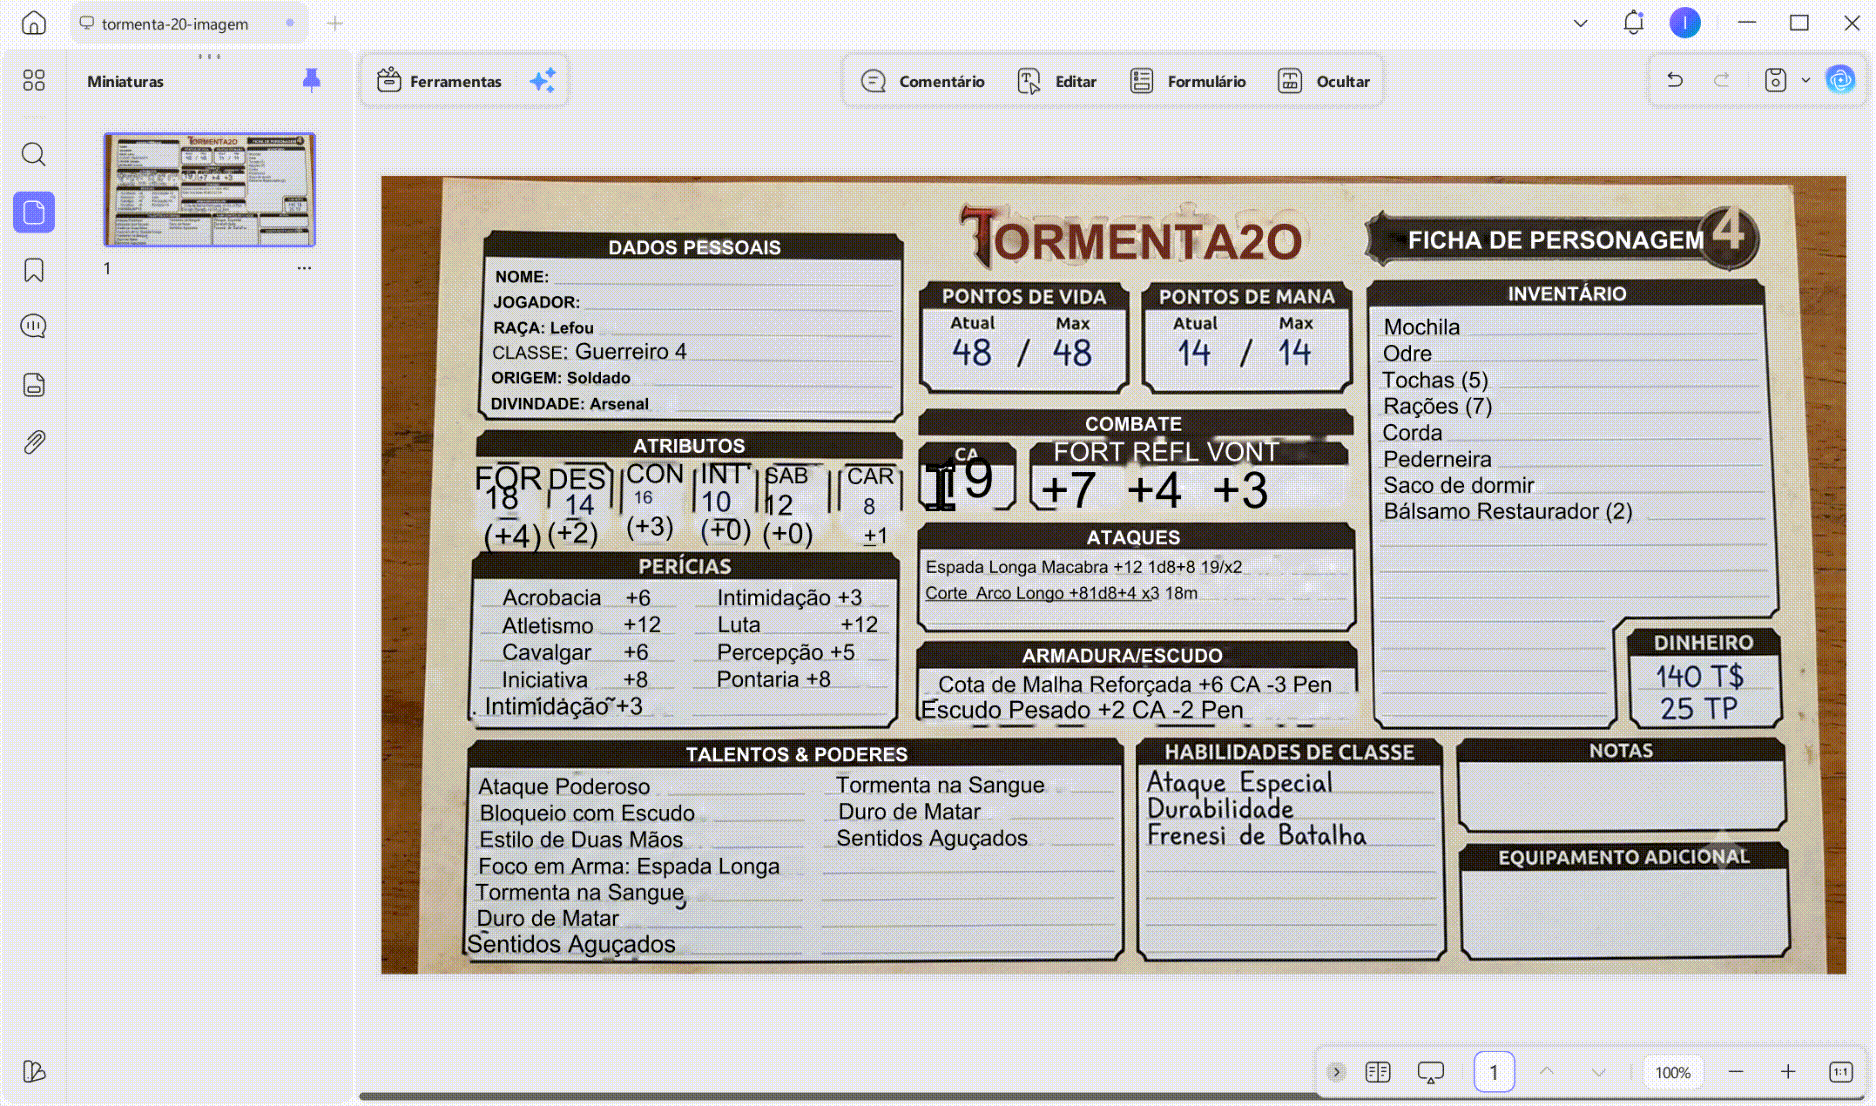The width and height of the screenshot is (1876, 1106).
Task: Click the page number input field
Action: 1494,1072
